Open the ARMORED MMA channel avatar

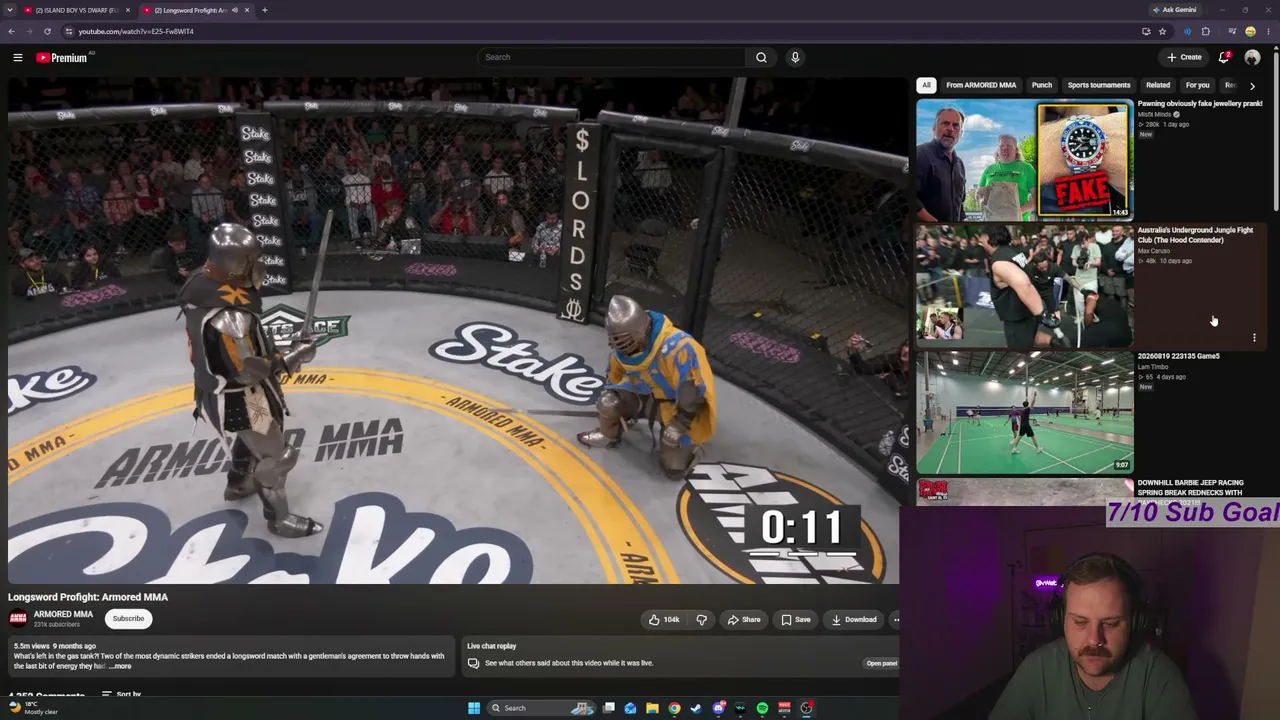click(18, 618)
